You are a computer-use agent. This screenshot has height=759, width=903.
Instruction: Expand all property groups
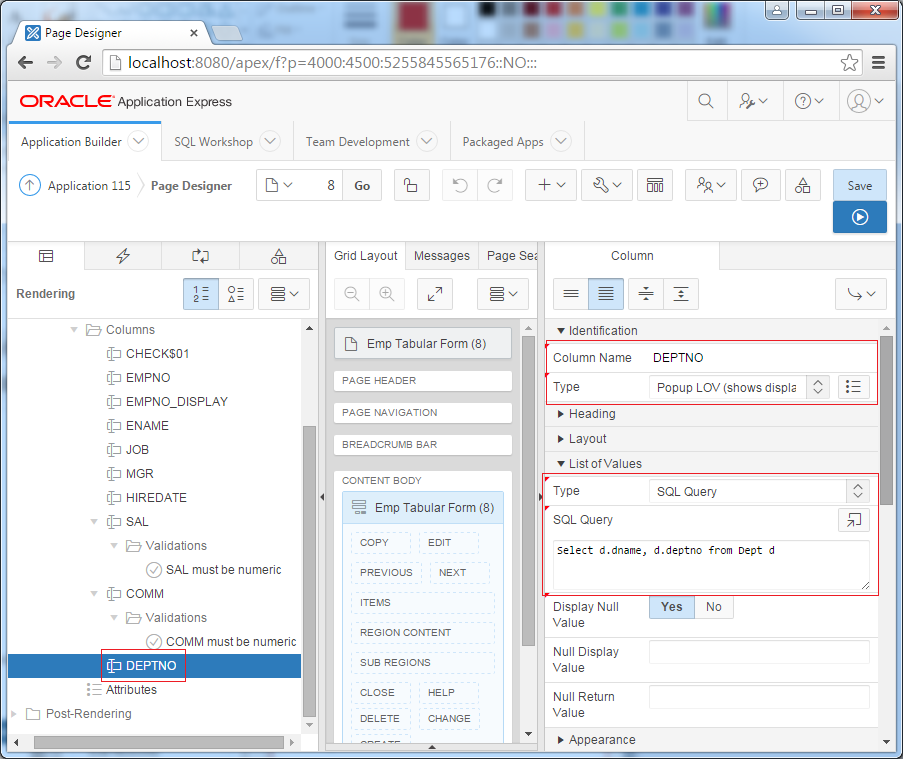(x=681, y=294)
